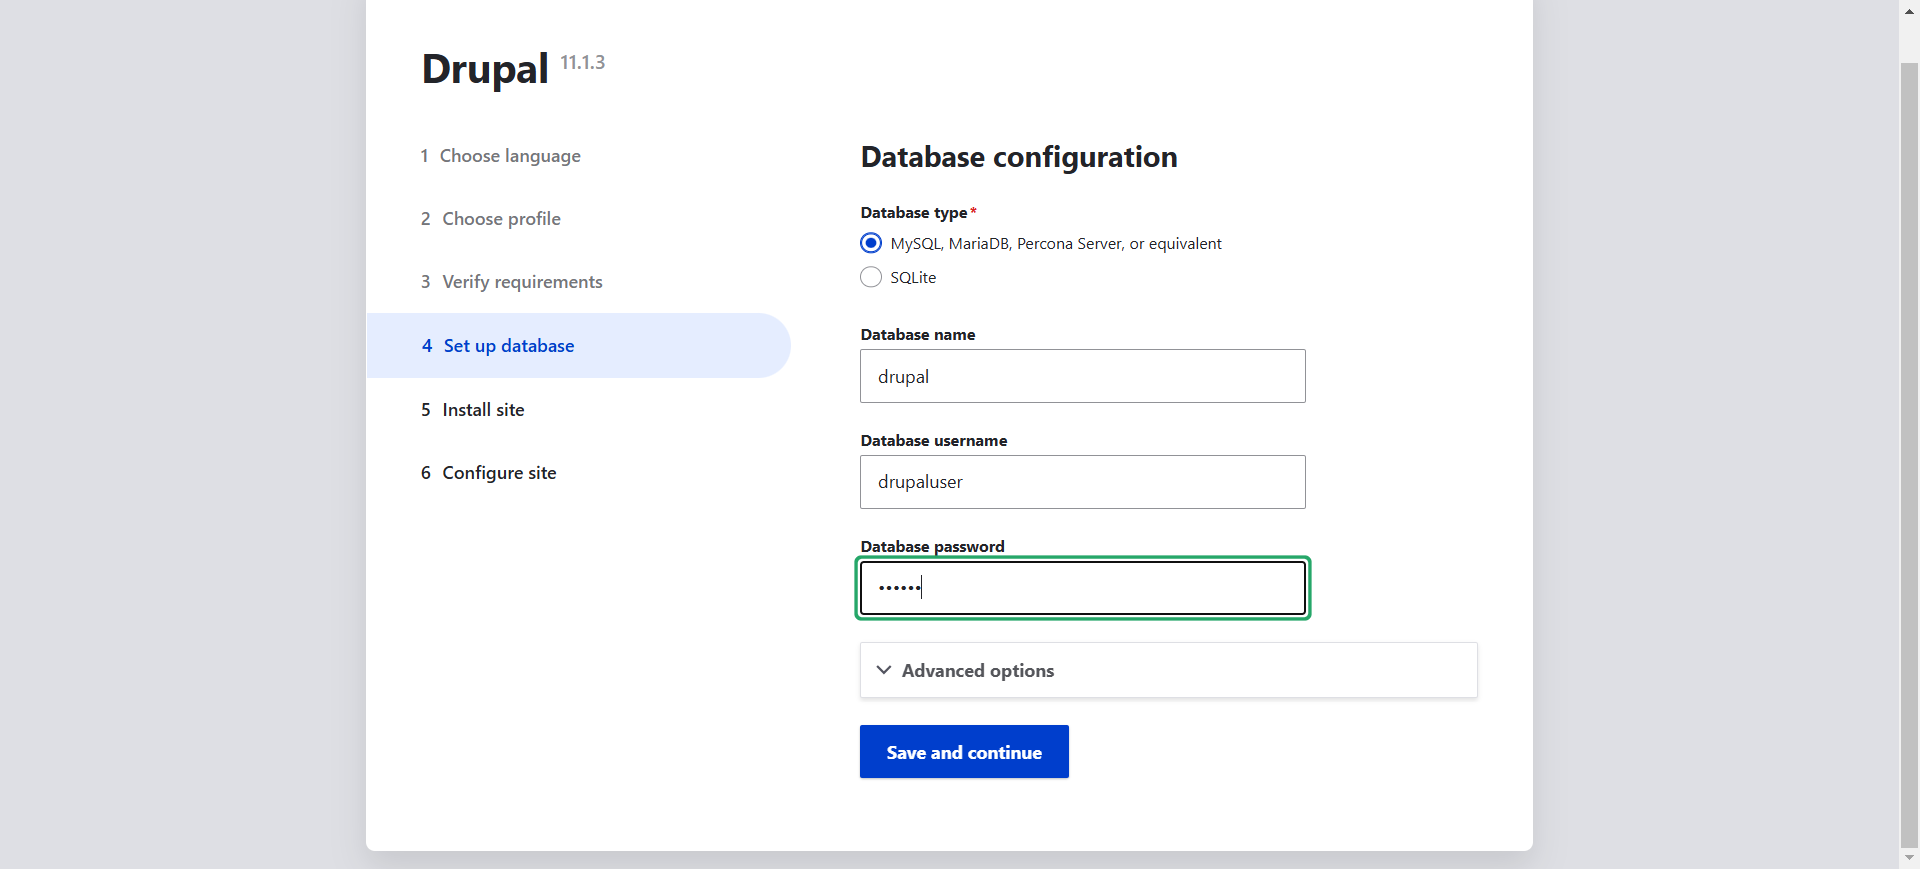
Task: Click the Save and continue button
Action: coord(964,752)
